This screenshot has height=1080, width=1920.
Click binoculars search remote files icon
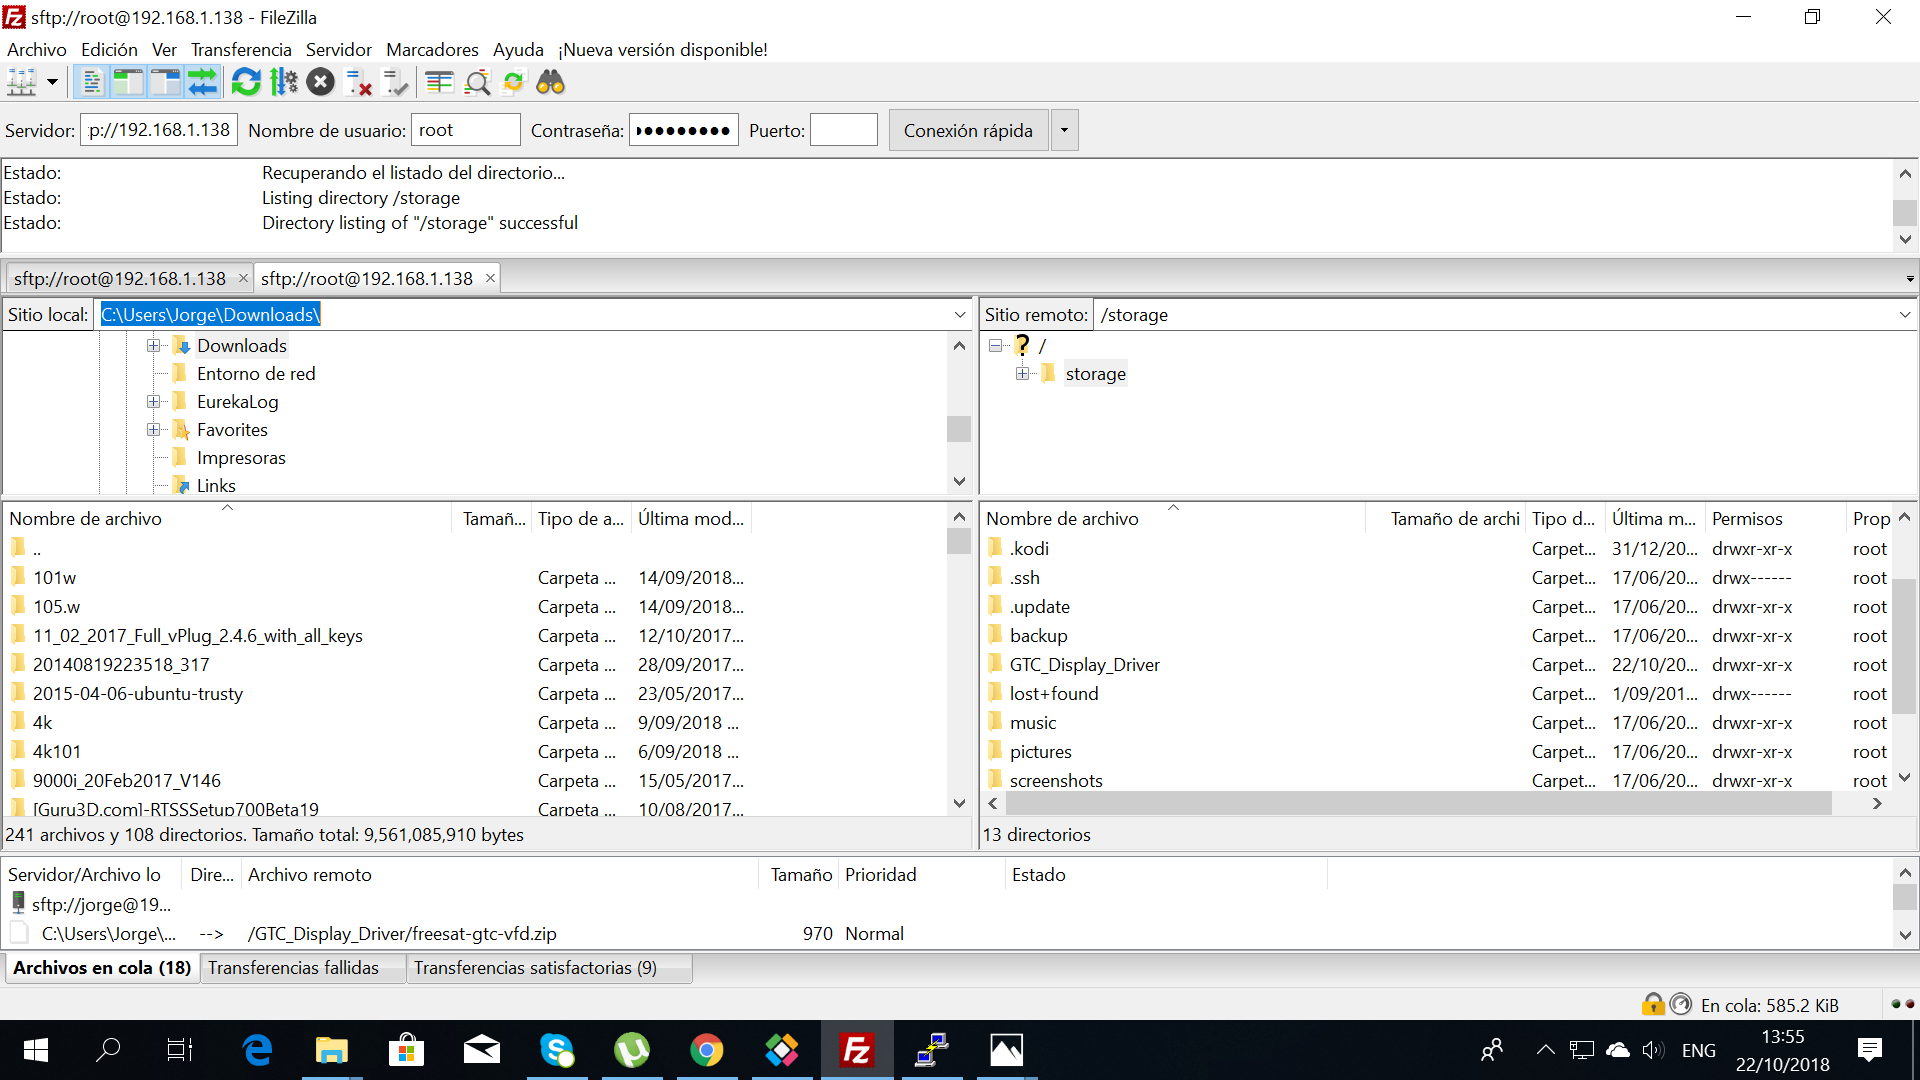tap(551, 82)
